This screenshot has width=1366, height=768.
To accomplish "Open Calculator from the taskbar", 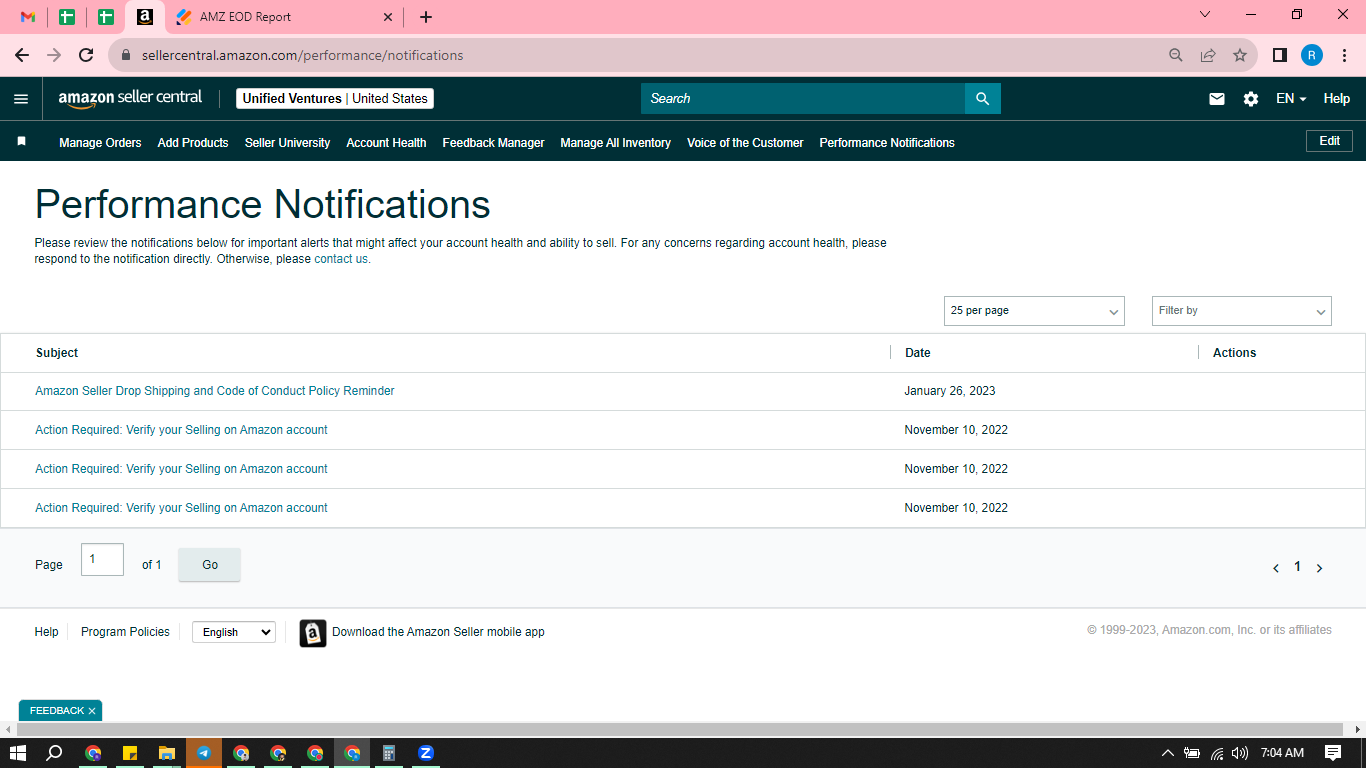I will pyautogui.click(x=389, y=753).
